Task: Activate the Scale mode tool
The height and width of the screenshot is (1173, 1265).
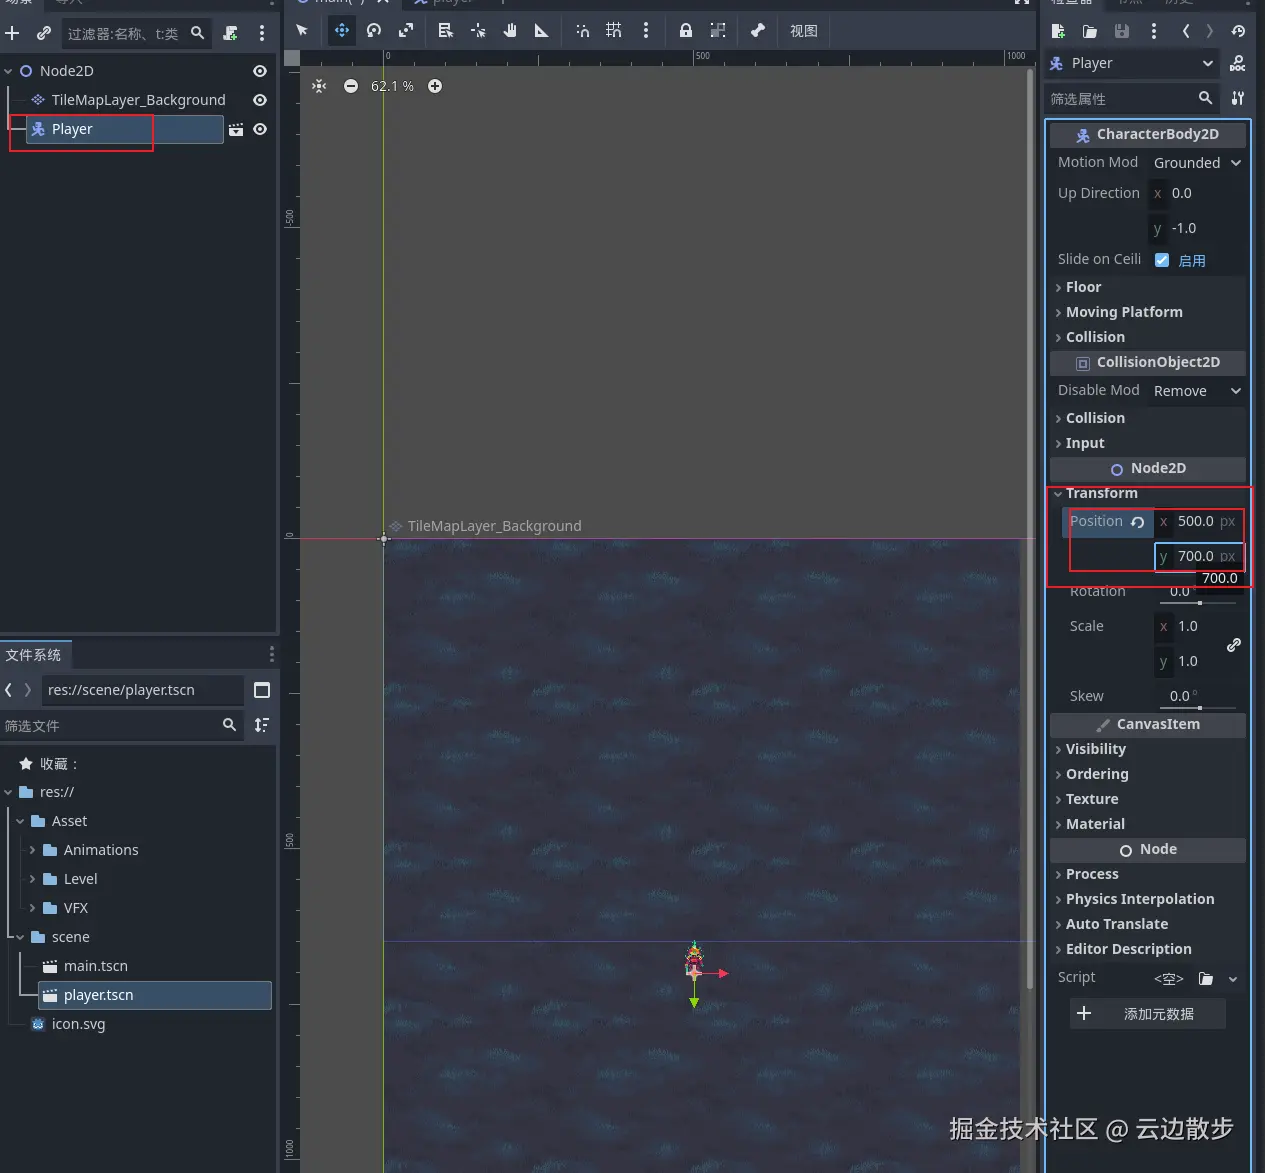Action: click(x=406, y=30)
